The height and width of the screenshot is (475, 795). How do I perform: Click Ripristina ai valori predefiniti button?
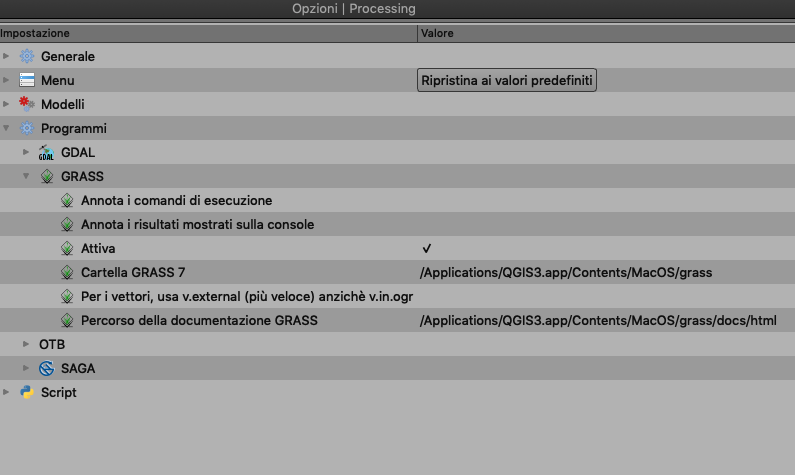point(507,80)
